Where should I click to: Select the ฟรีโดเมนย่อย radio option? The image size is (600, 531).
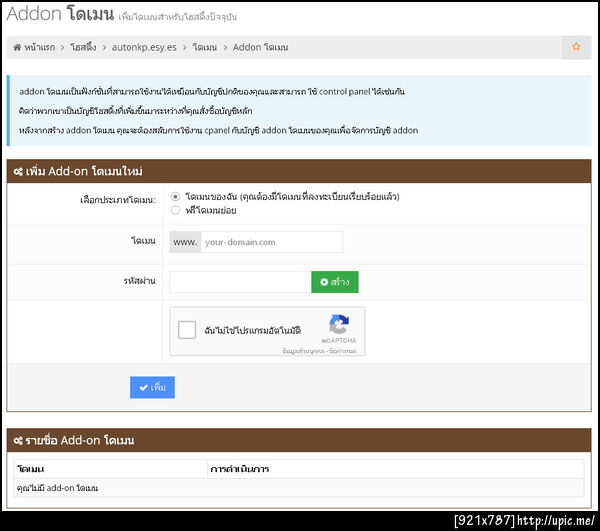click(175, 210)
